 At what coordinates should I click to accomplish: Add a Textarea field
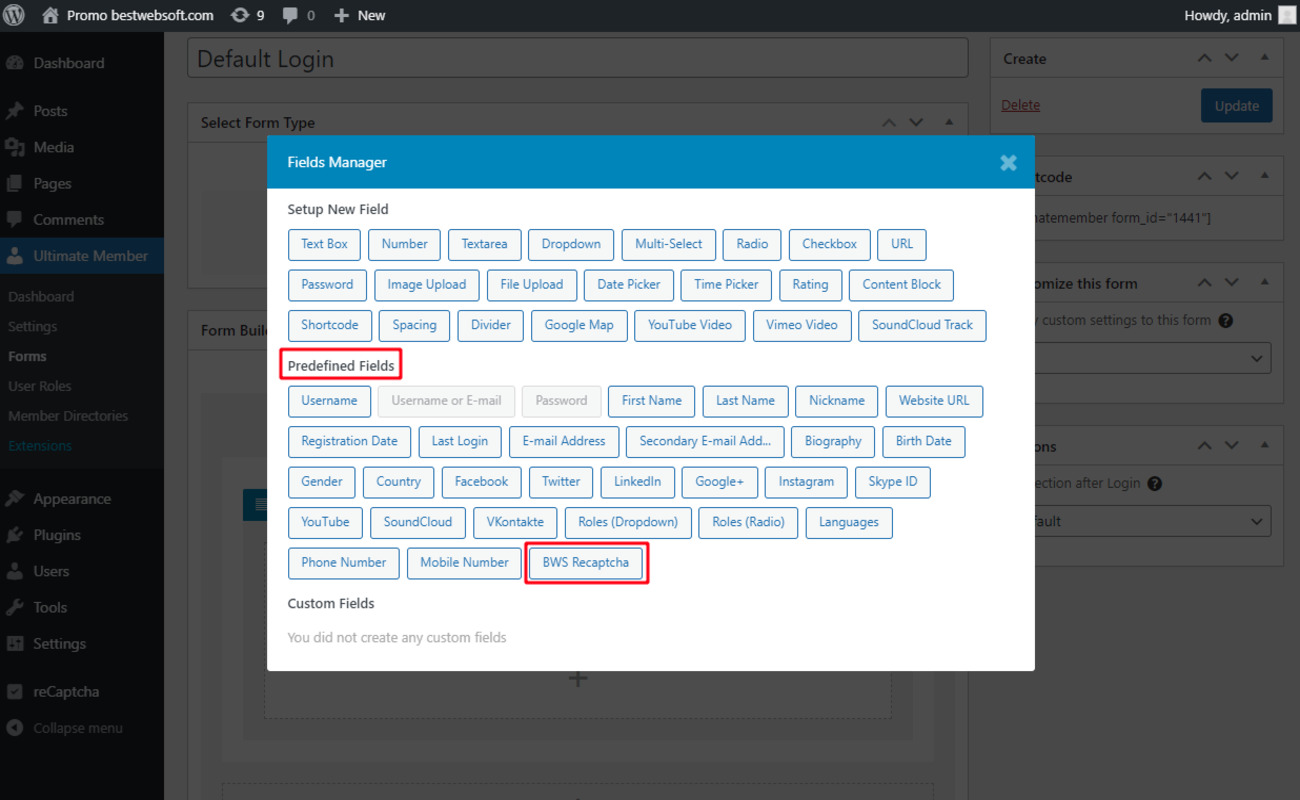pyautogui.click(x=484, y=244)
